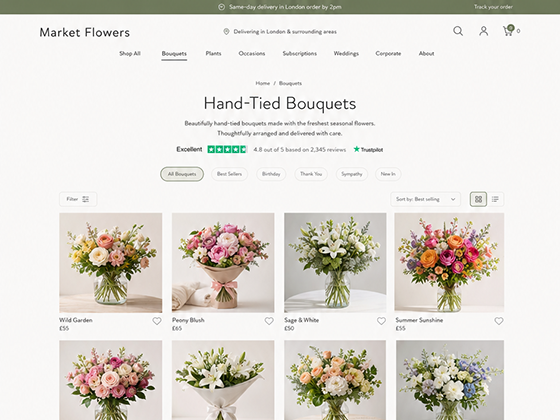The width and height of the screenshot is (560, 420).
Task: Select the Thank You filter pill
Action: pyautogui.click(x=311, y=174)
